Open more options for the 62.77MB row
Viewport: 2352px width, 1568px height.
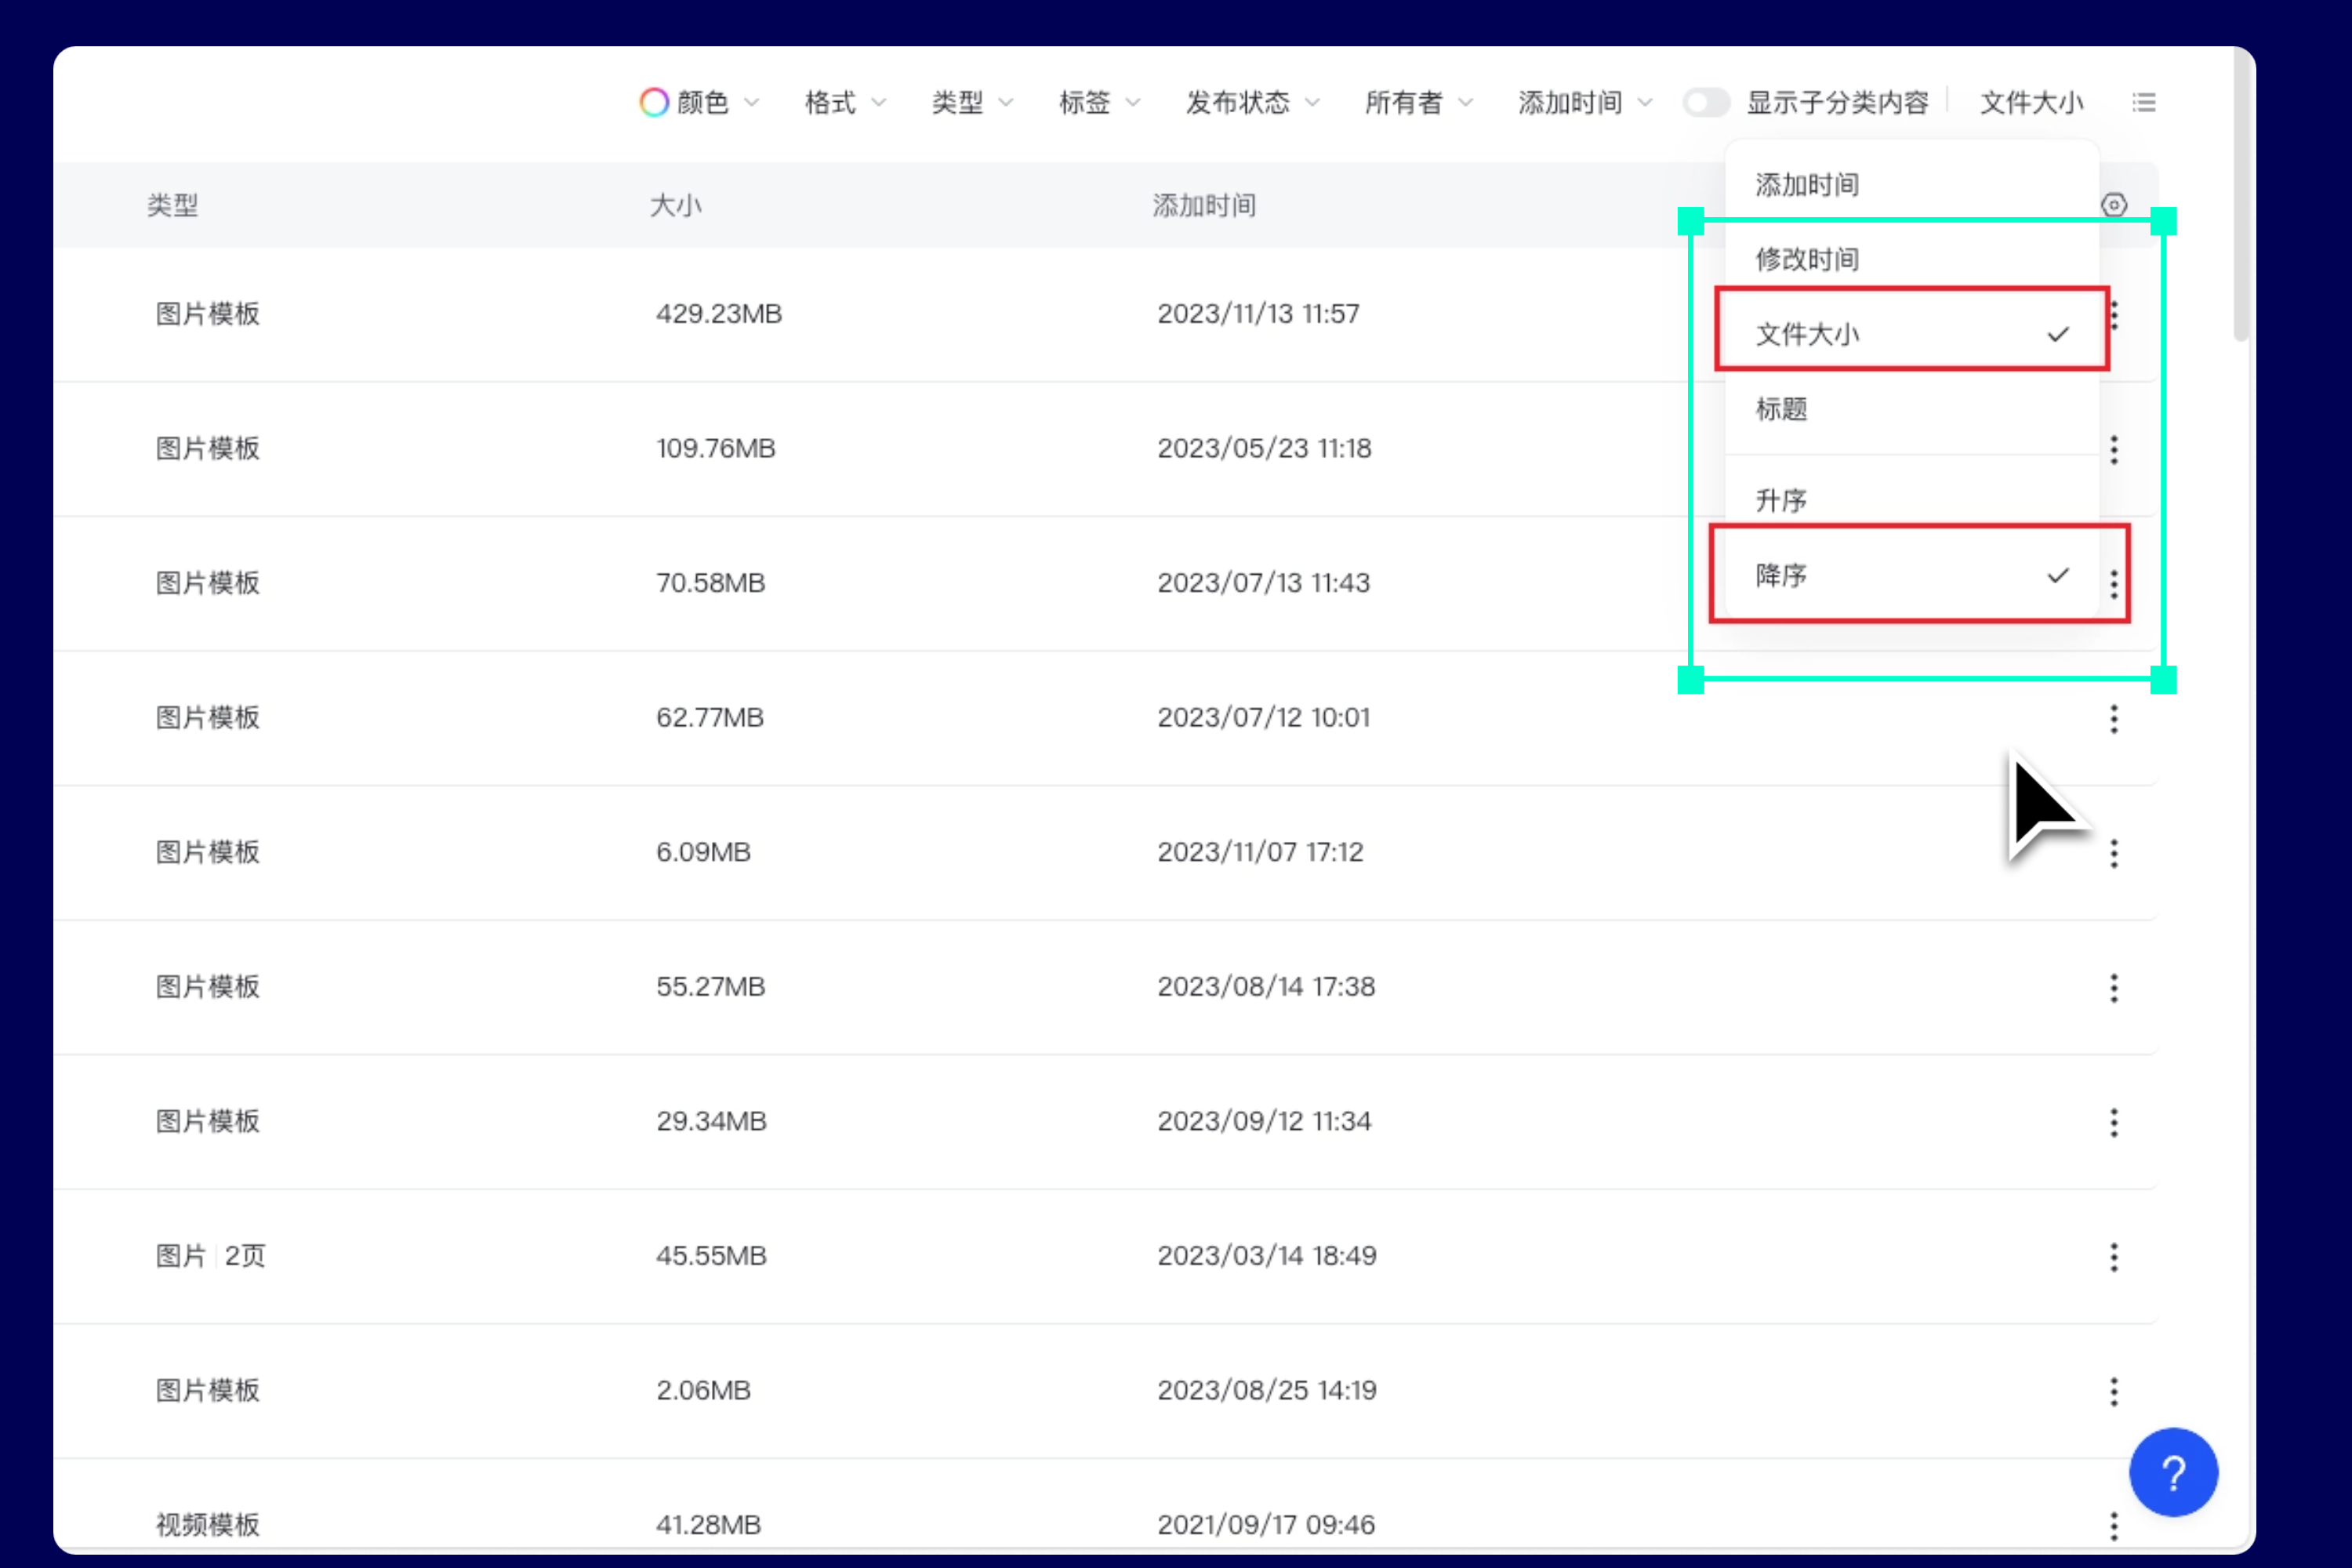coord(2114,718)
